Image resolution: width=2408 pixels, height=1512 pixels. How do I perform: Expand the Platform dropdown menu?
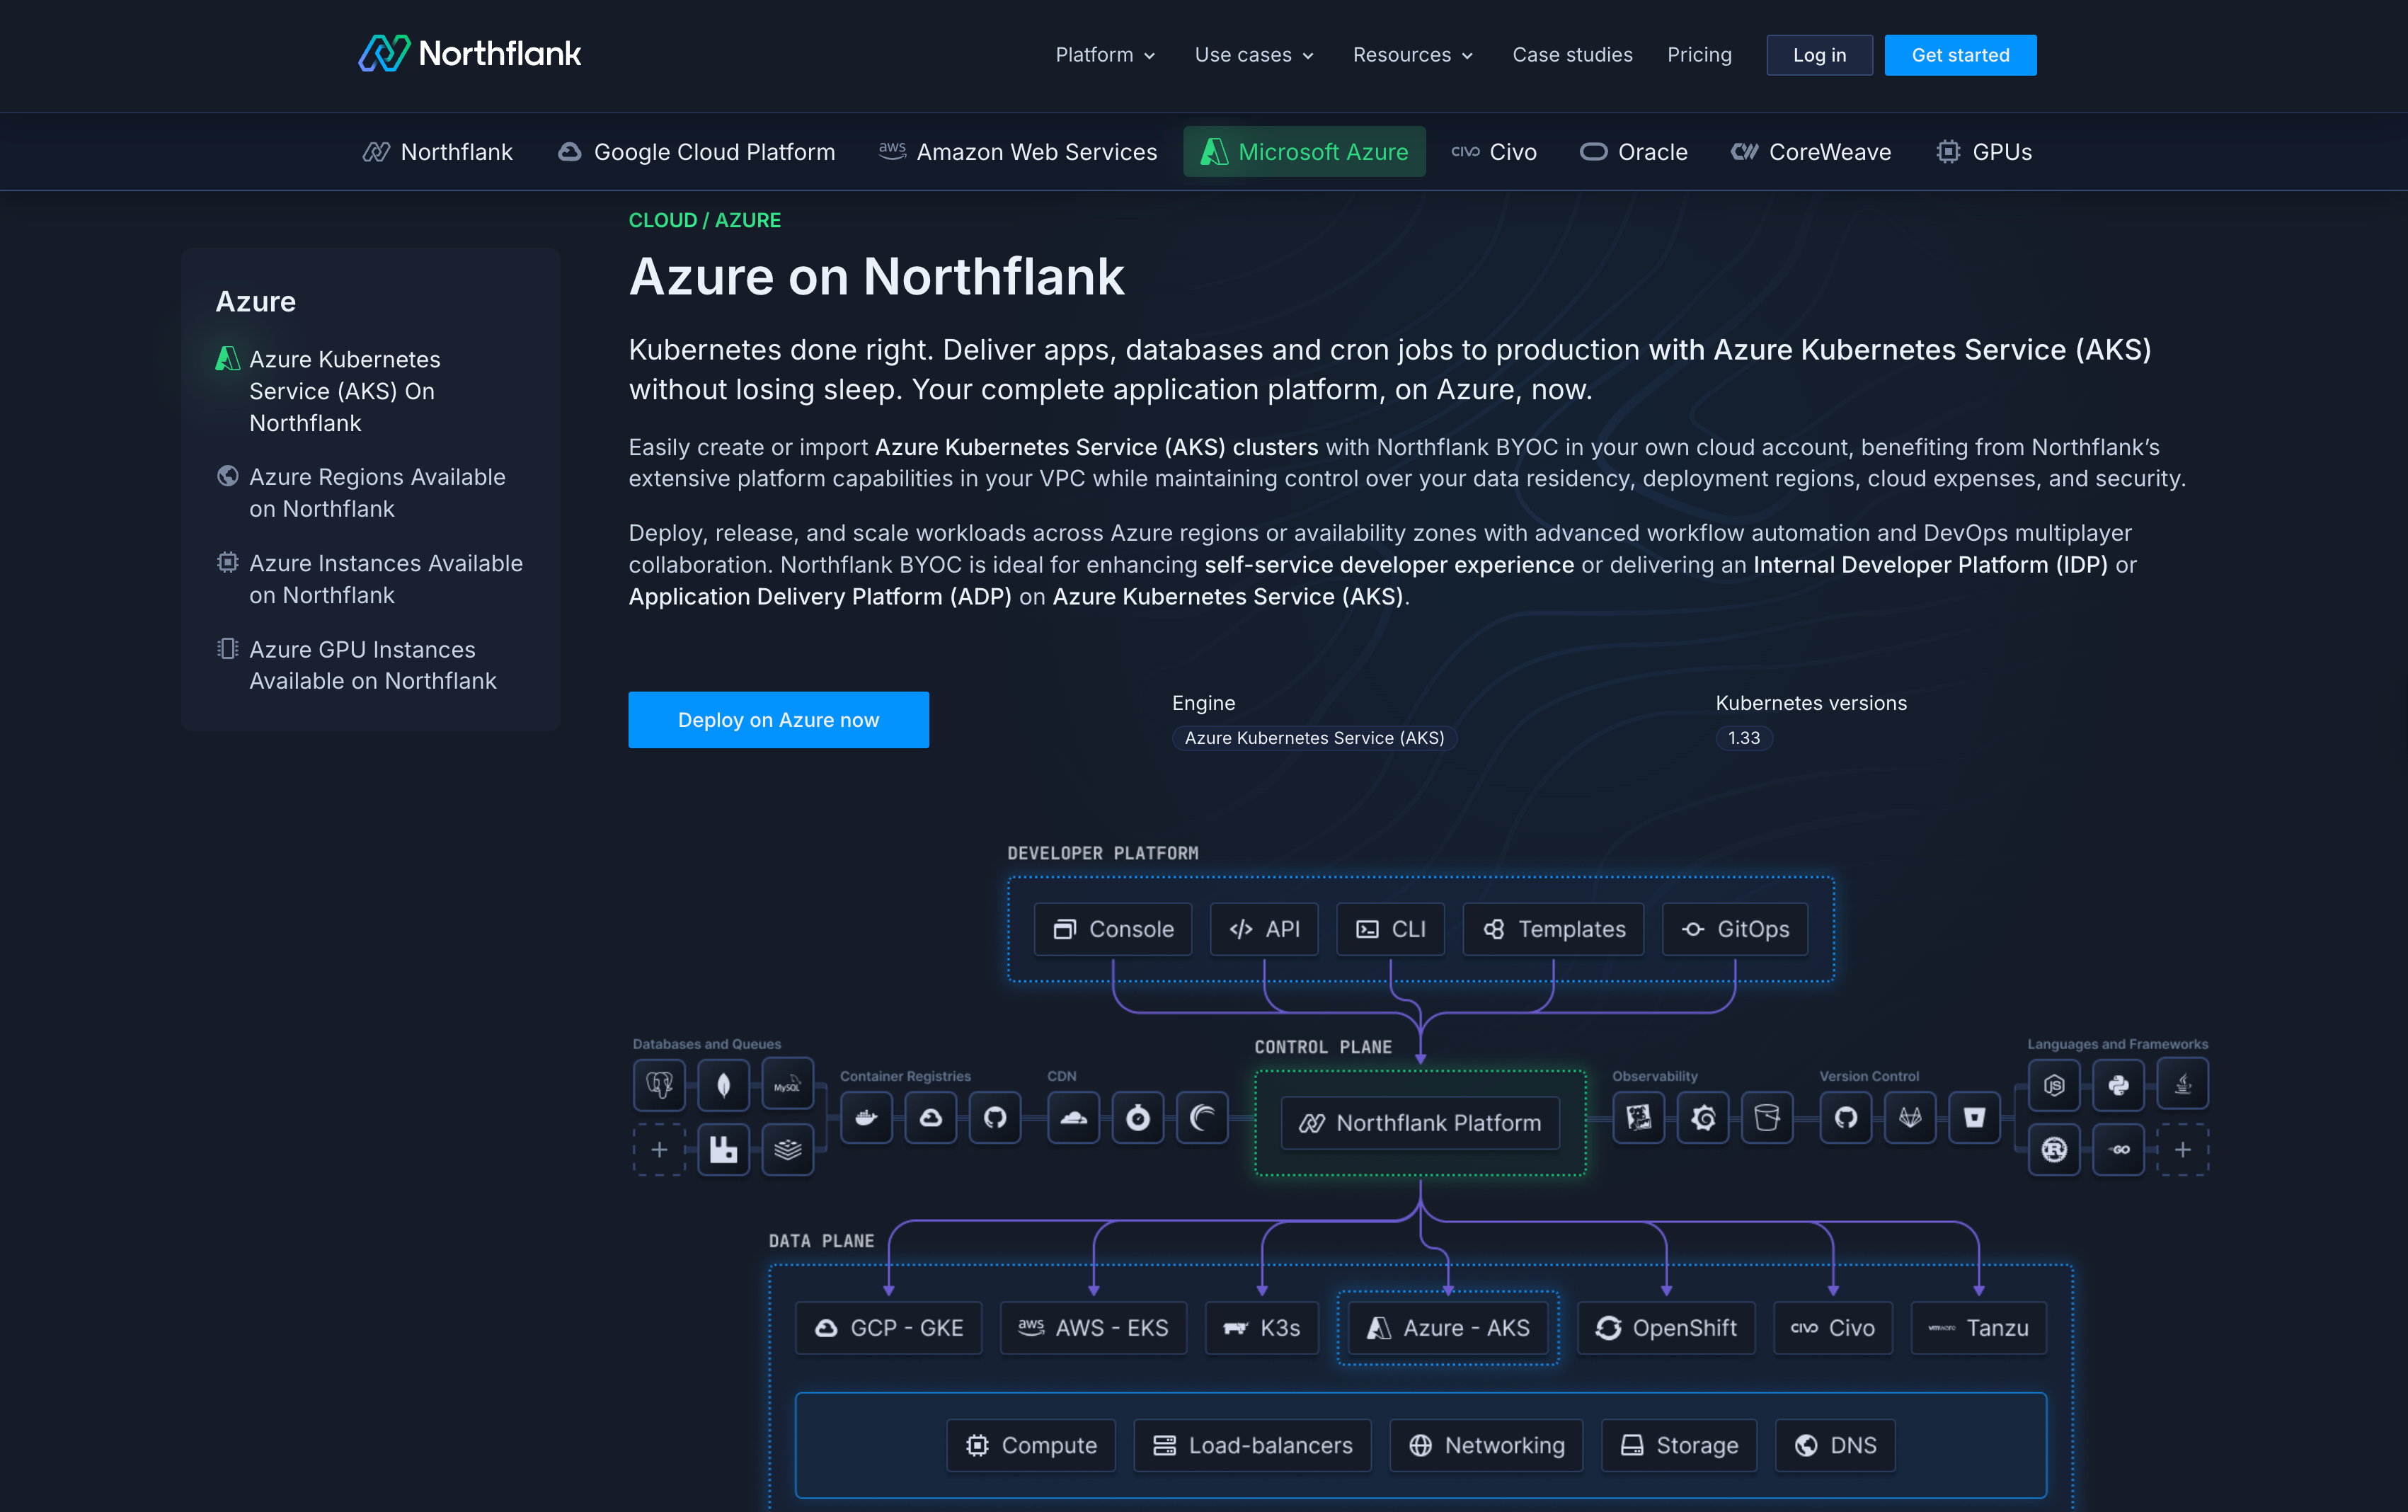[1105, 55]
